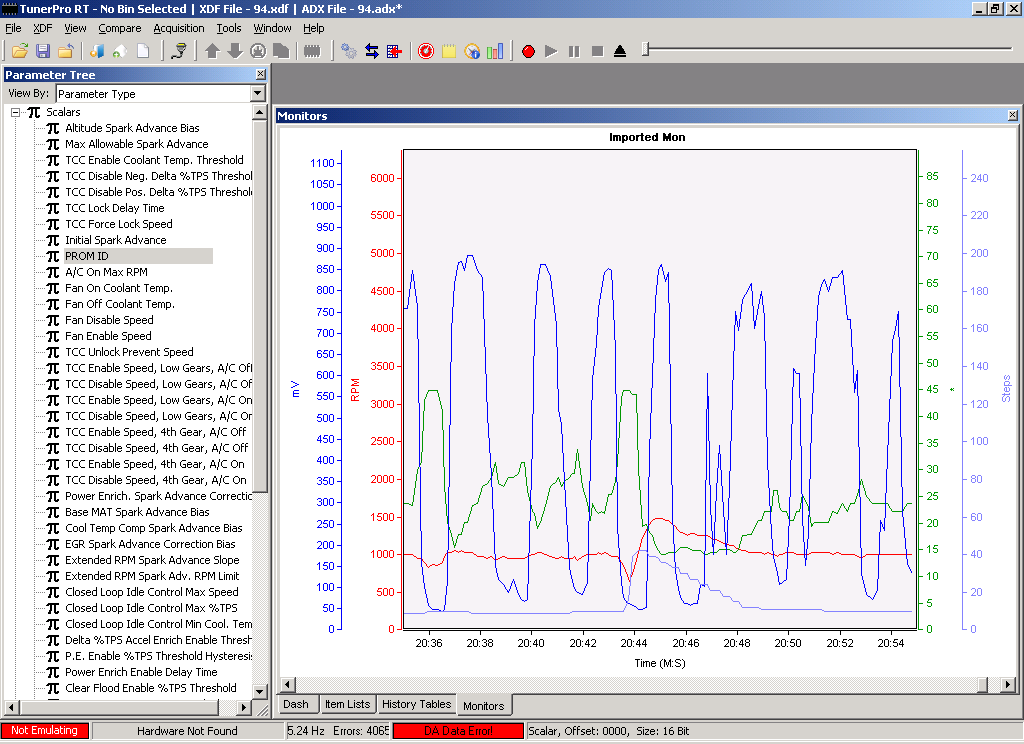Click the playback position slider handle

[x=646, y=49]
